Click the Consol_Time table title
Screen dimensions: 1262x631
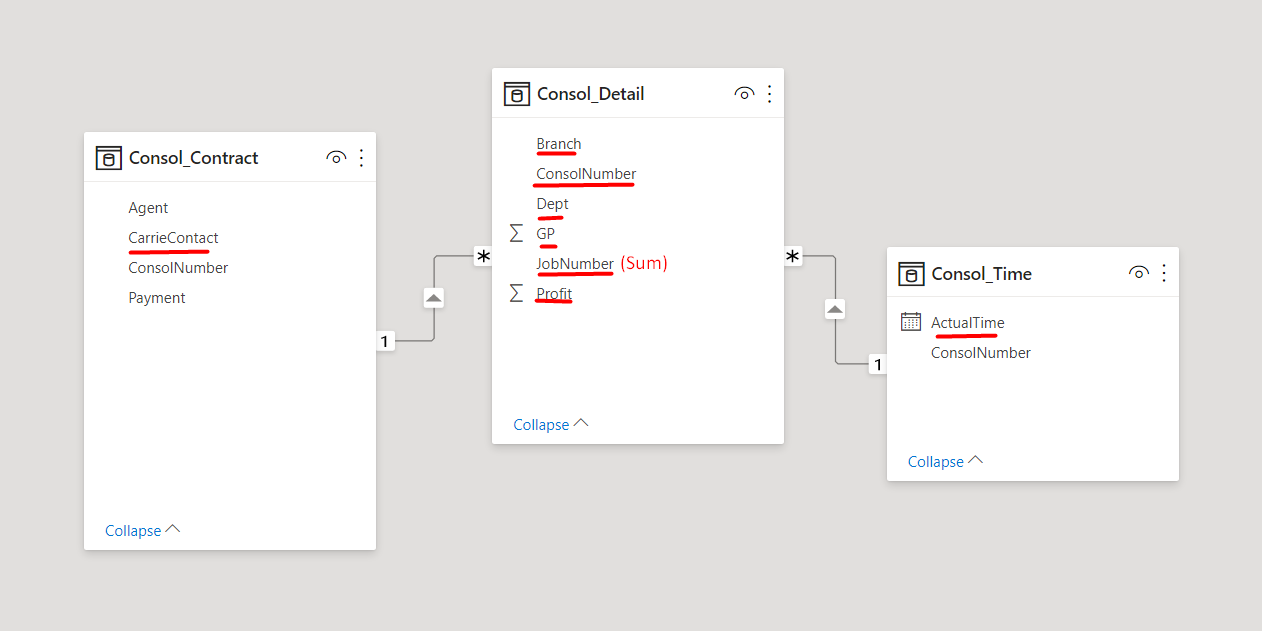(x=982, y=274)
